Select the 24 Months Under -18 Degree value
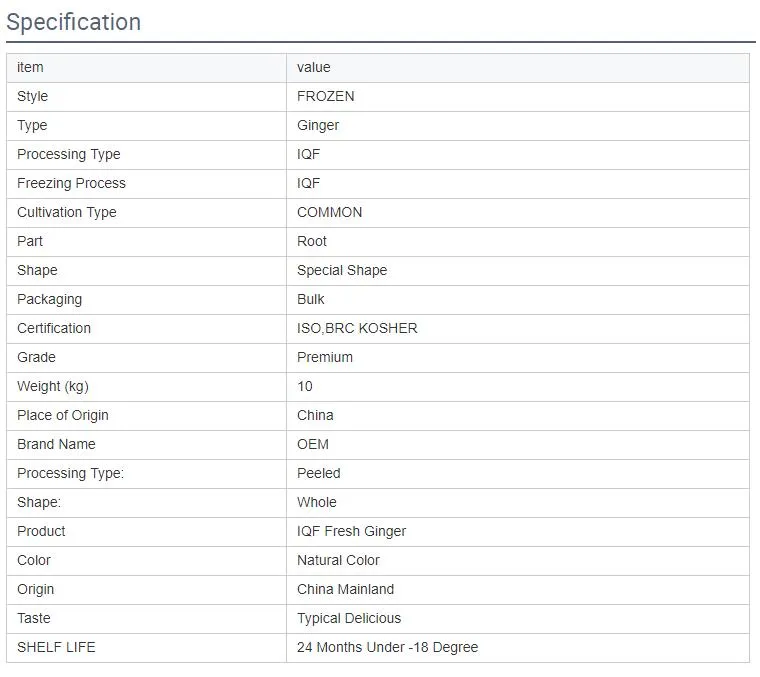The width and height of the screenshot is (760, 677). (x=387, y=647)
